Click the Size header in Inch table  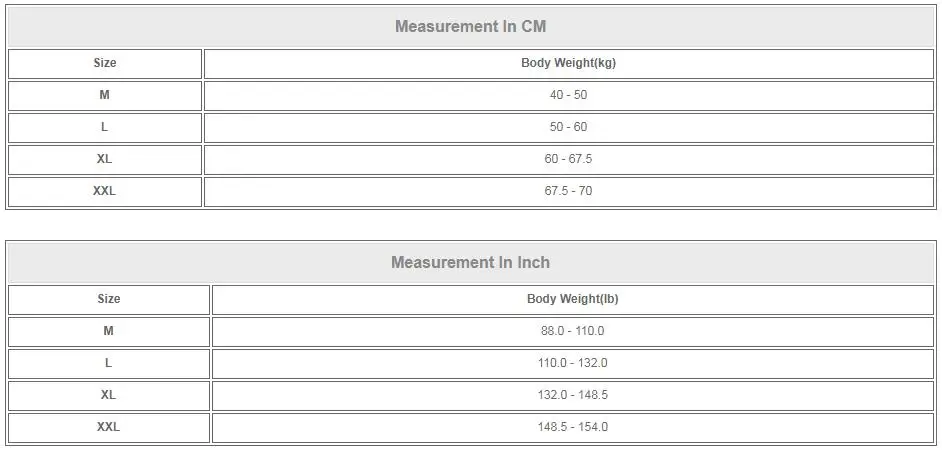pyautogui.click(x=109, y=300)
